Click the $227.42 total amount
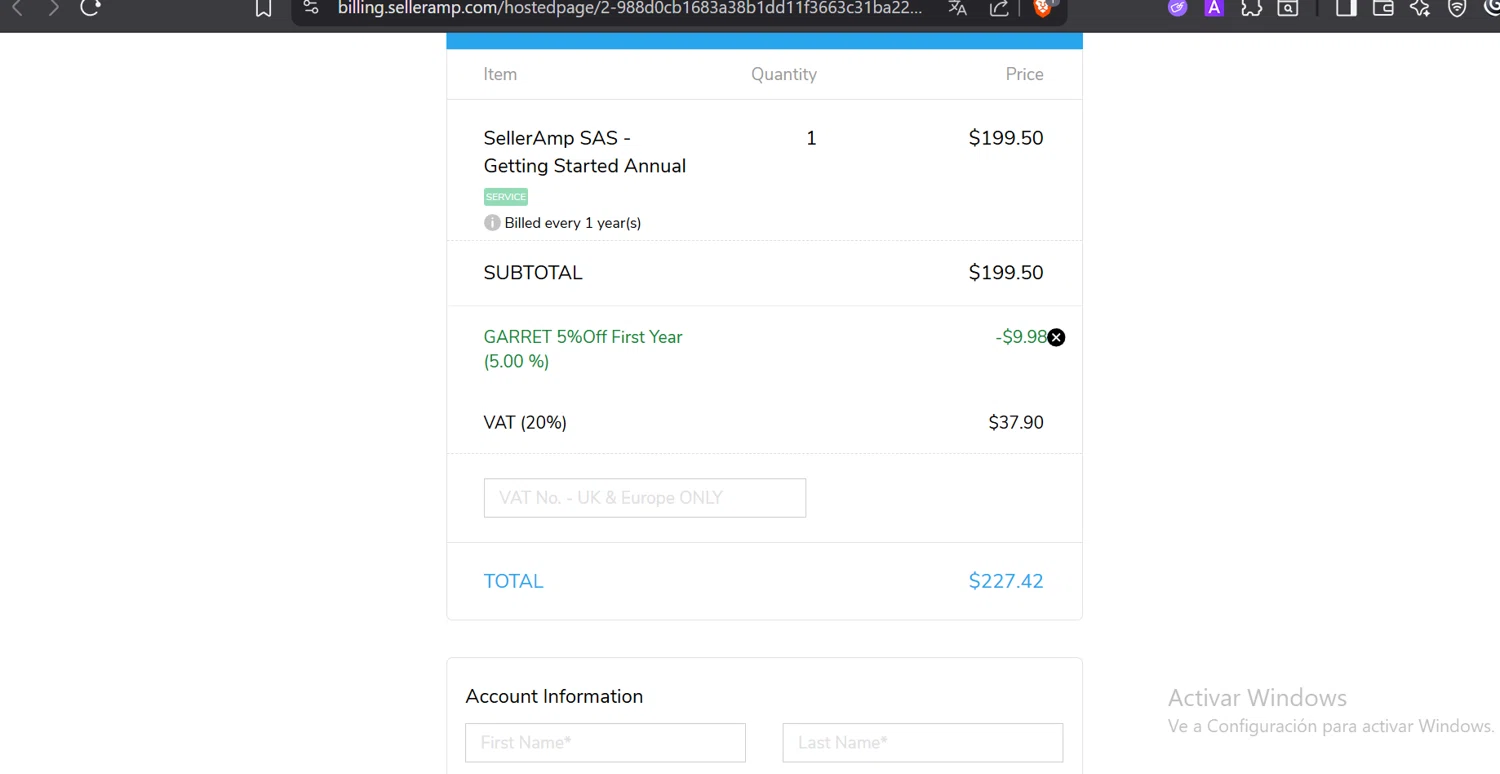Image resolution: width=1500 pixels, height=774 pixels. 1006,582
